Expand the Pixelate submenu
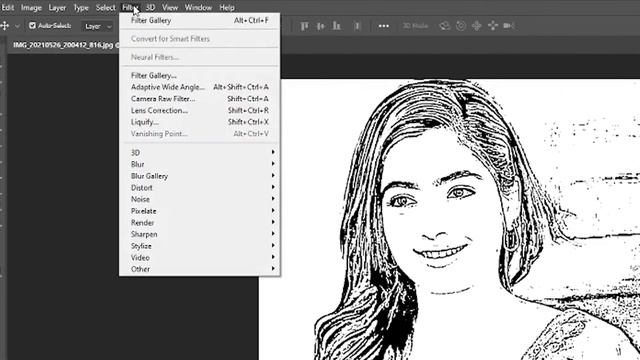Image resolution: width=640 pixels, height=360 pixels. [x=200, y=211]
